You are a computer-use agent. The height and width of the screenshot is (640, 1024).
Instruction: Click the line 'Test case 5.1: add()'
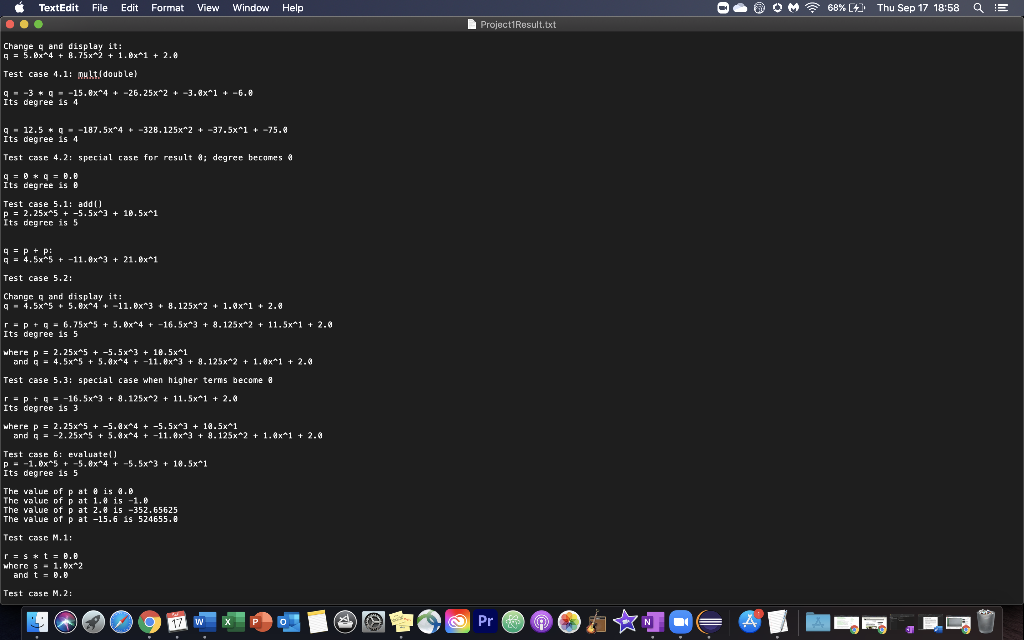coord(53,204)
